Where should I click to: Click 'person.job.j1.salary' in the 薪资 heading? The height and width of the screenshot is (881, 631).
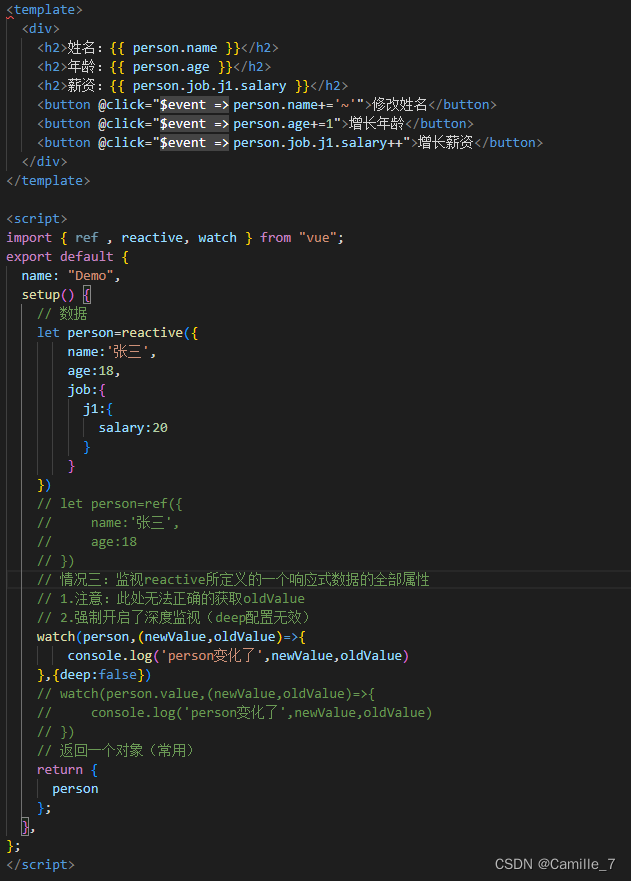210,86
